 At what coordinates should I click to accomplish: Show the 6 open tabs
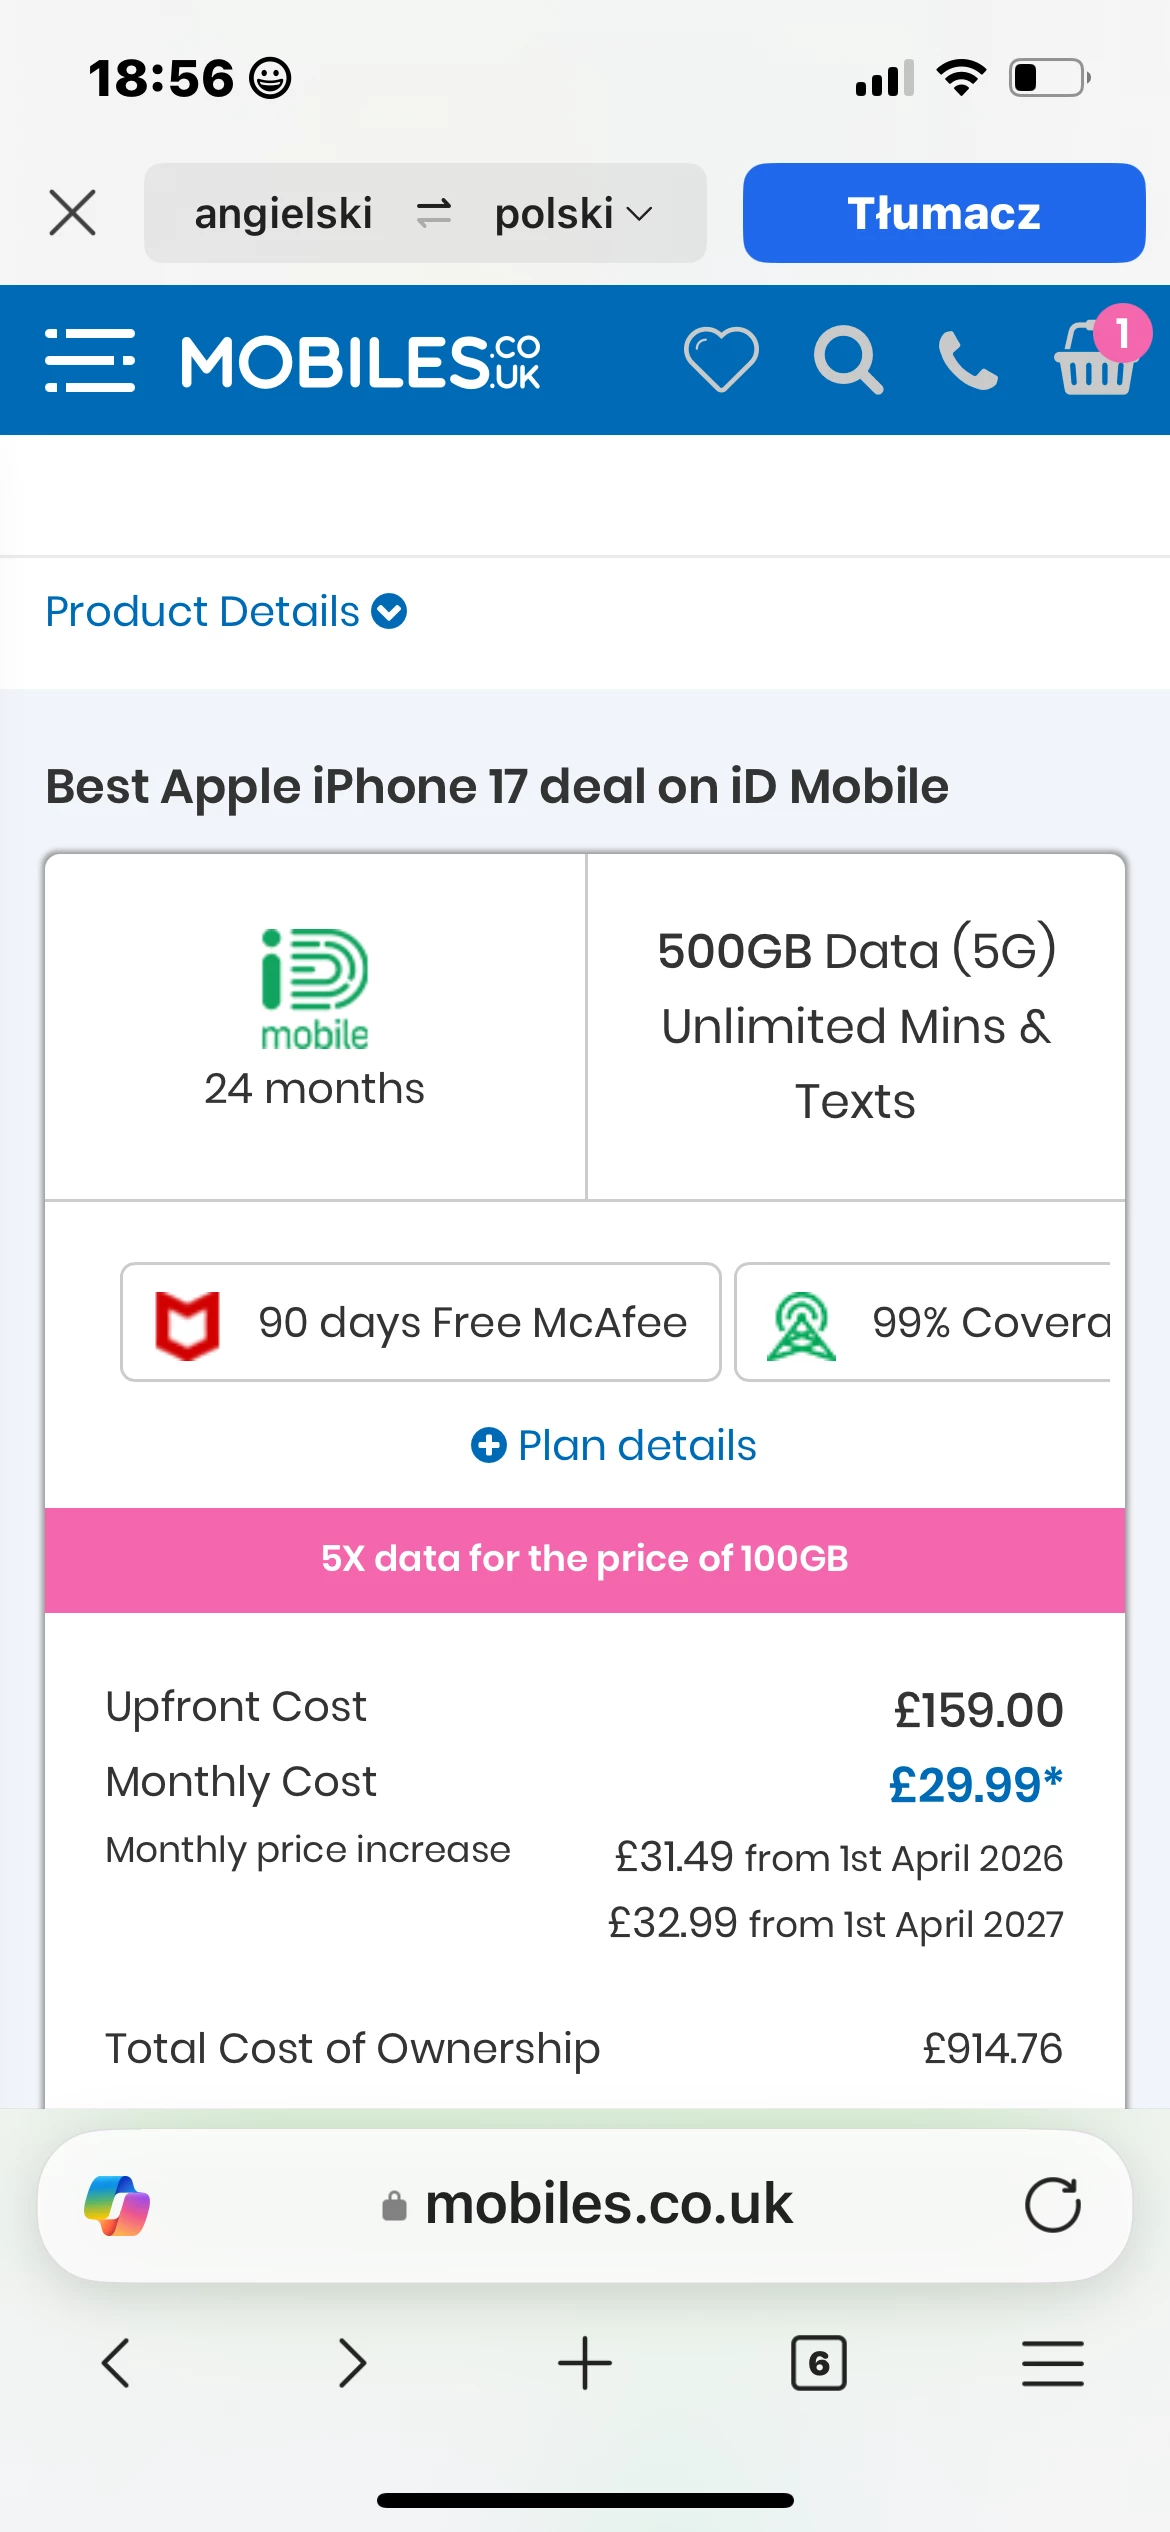pyautogui.click(x=819, y=2363)
